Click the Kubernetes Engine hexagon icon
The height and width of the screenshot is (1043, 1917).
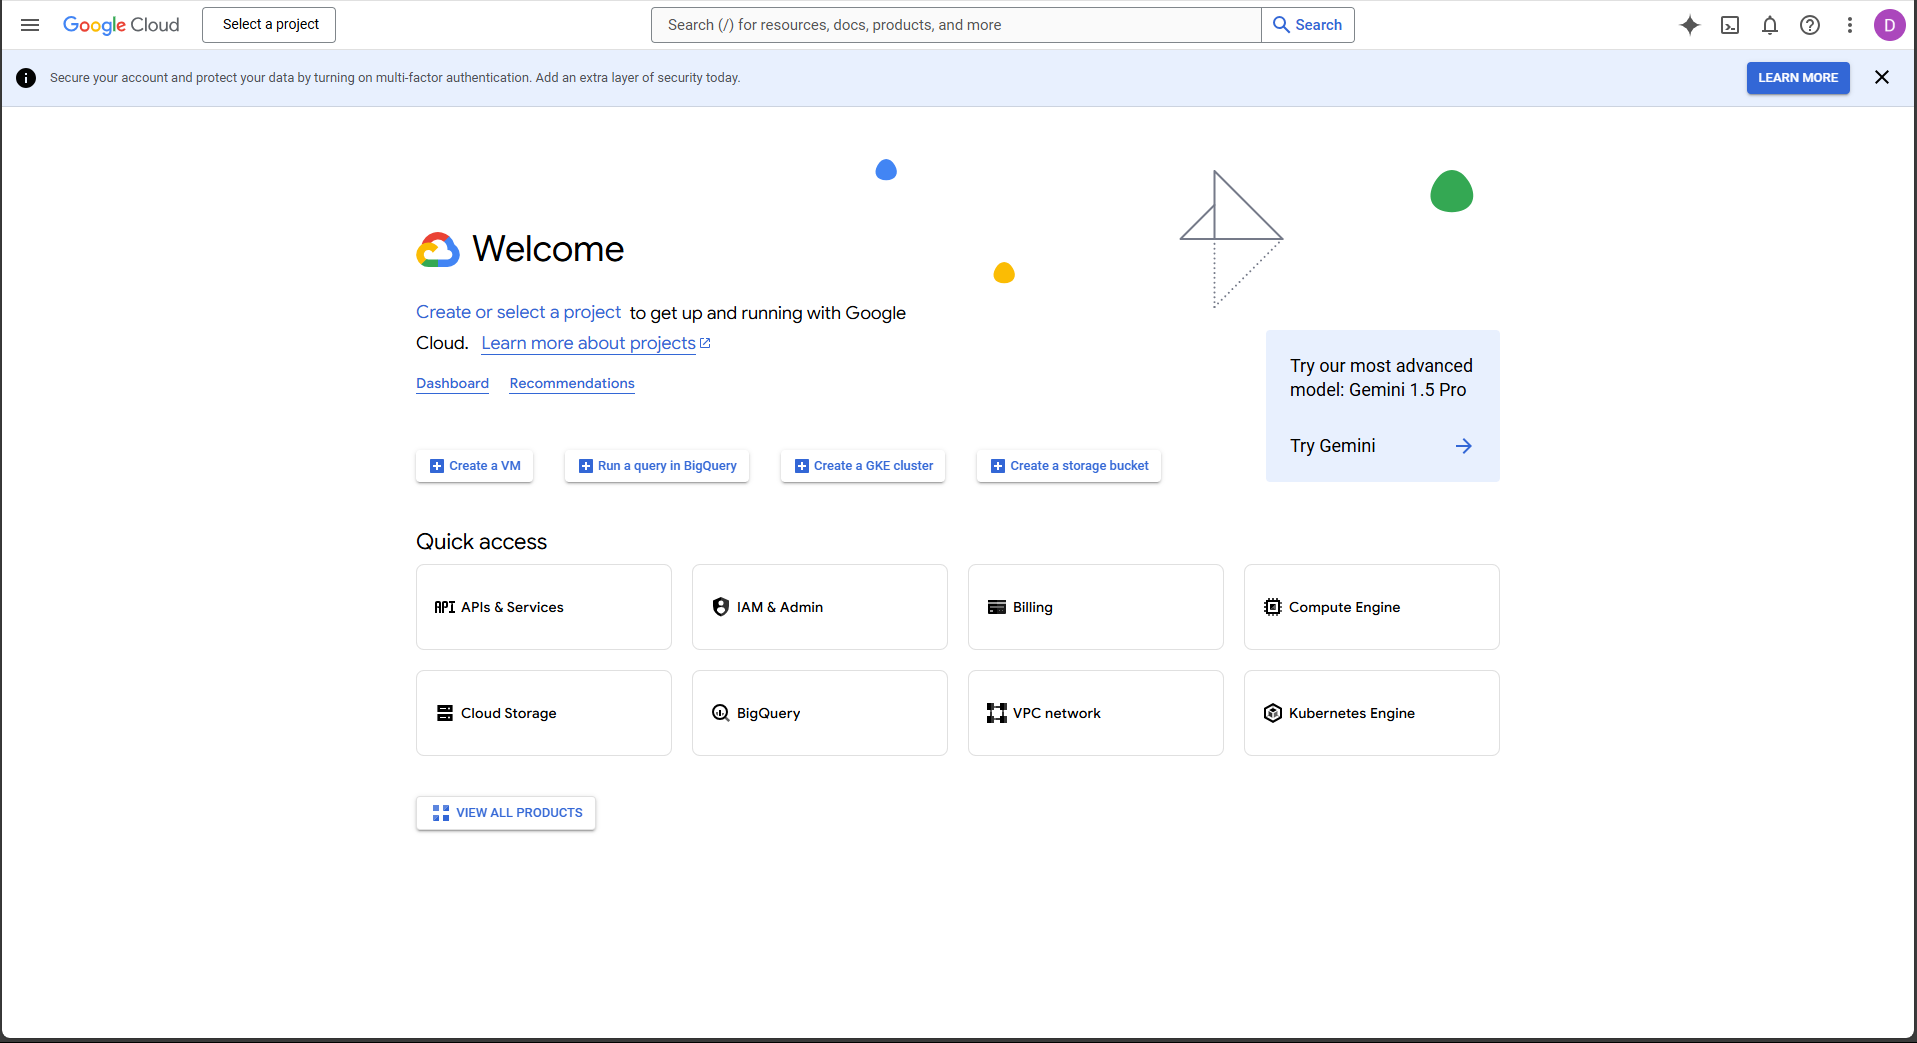(x=1273, y=713)
